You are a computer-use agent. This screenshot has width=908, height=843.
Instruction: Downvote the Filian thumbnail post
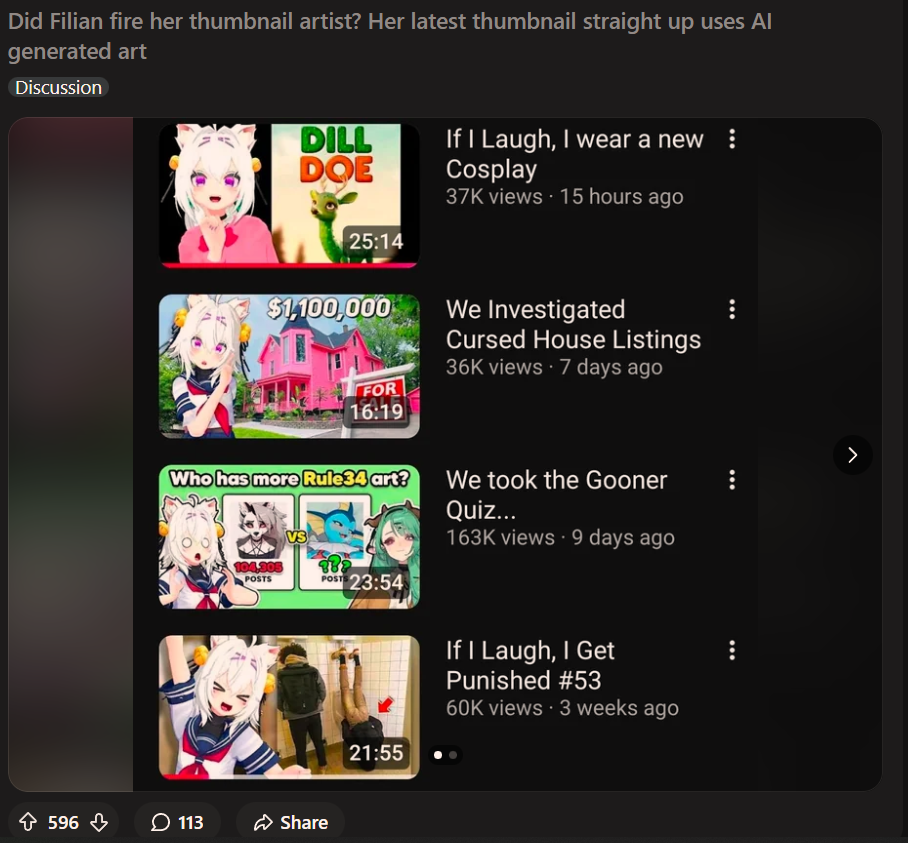click(x=99, y=822)
